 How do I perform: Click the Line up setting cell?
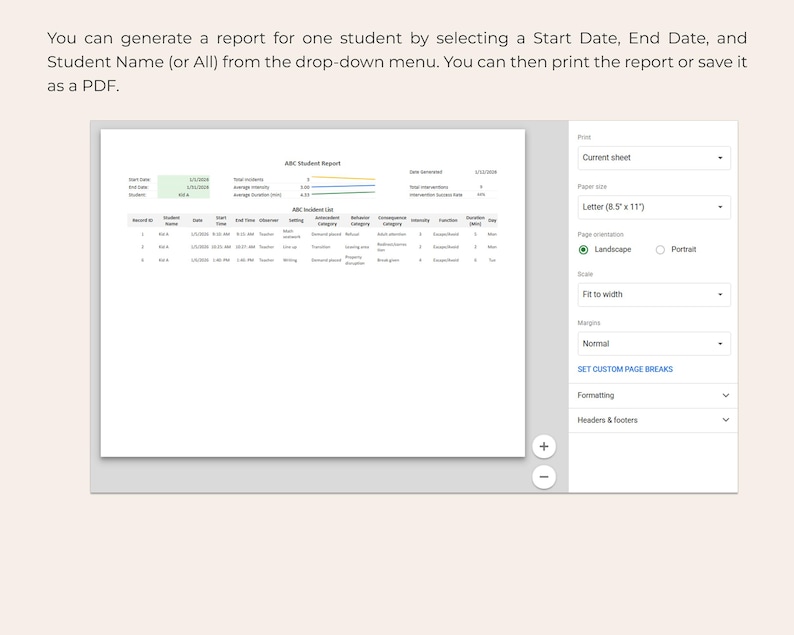coord(290,247)
